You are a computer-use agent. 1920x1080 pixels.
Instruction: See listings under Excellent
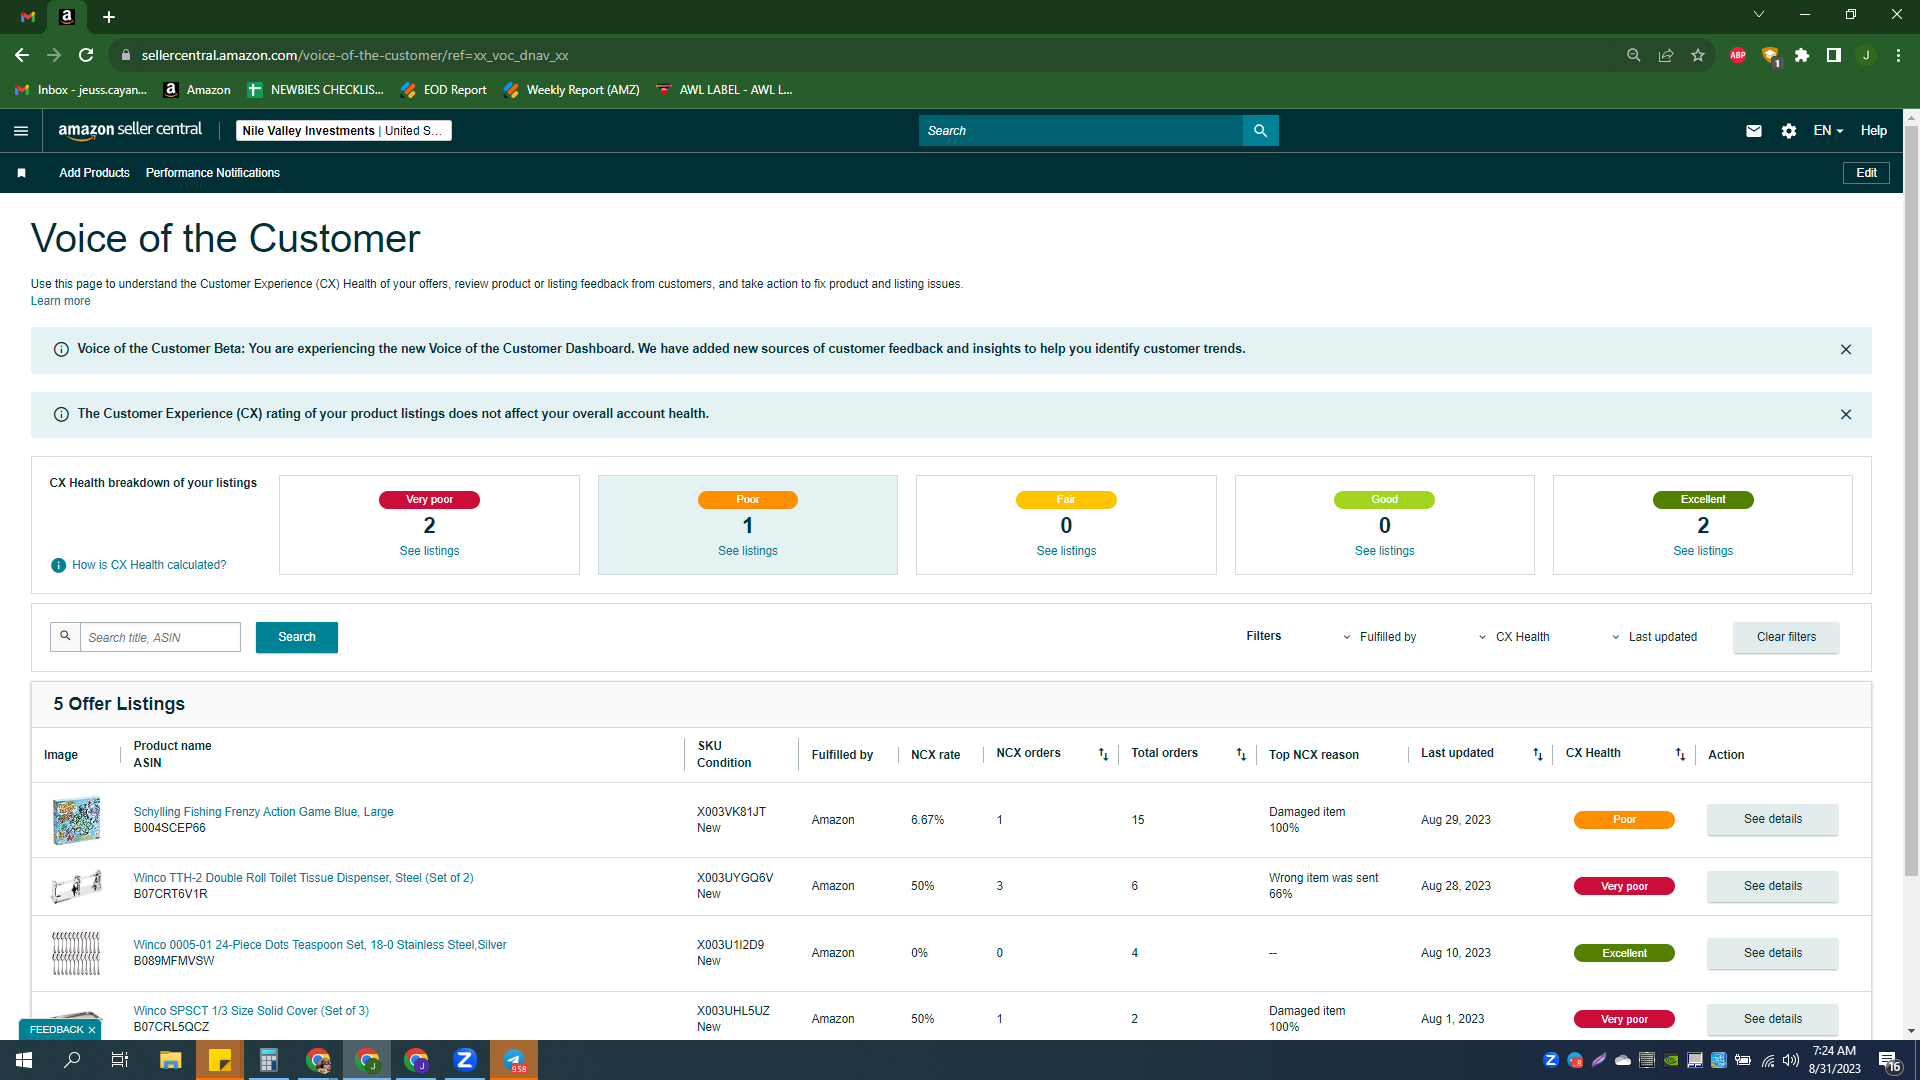point(1703,552)
